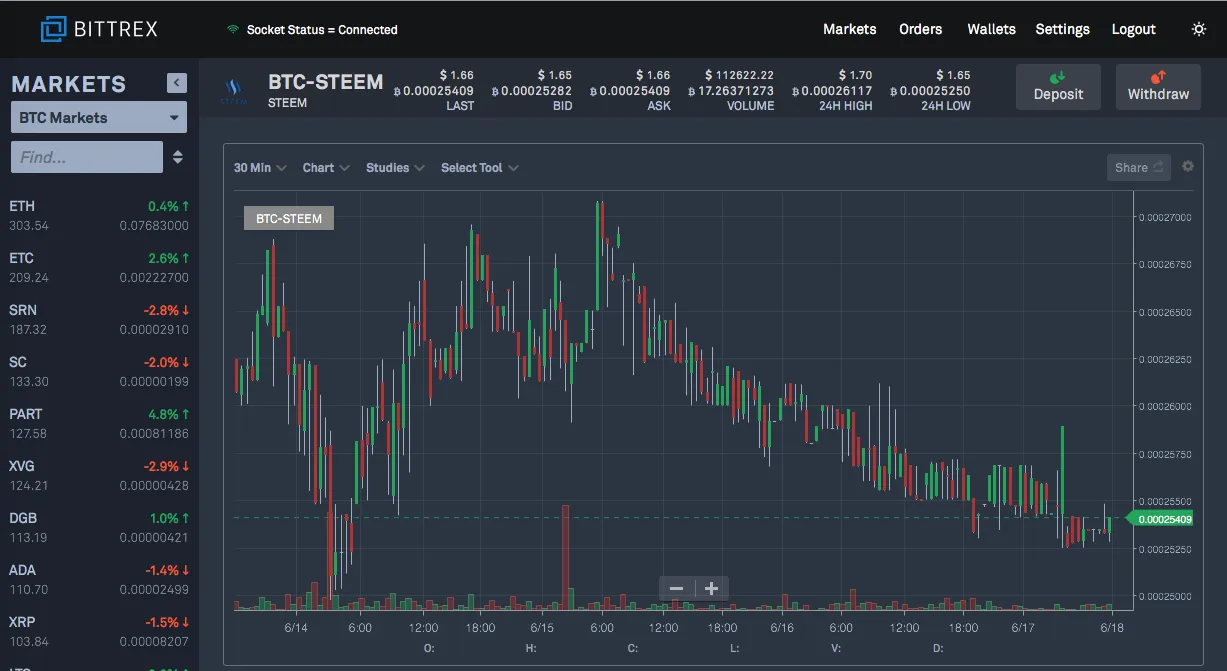Select the XVG market row
Screen dimensions: 1227x671
tap(99, 475)
